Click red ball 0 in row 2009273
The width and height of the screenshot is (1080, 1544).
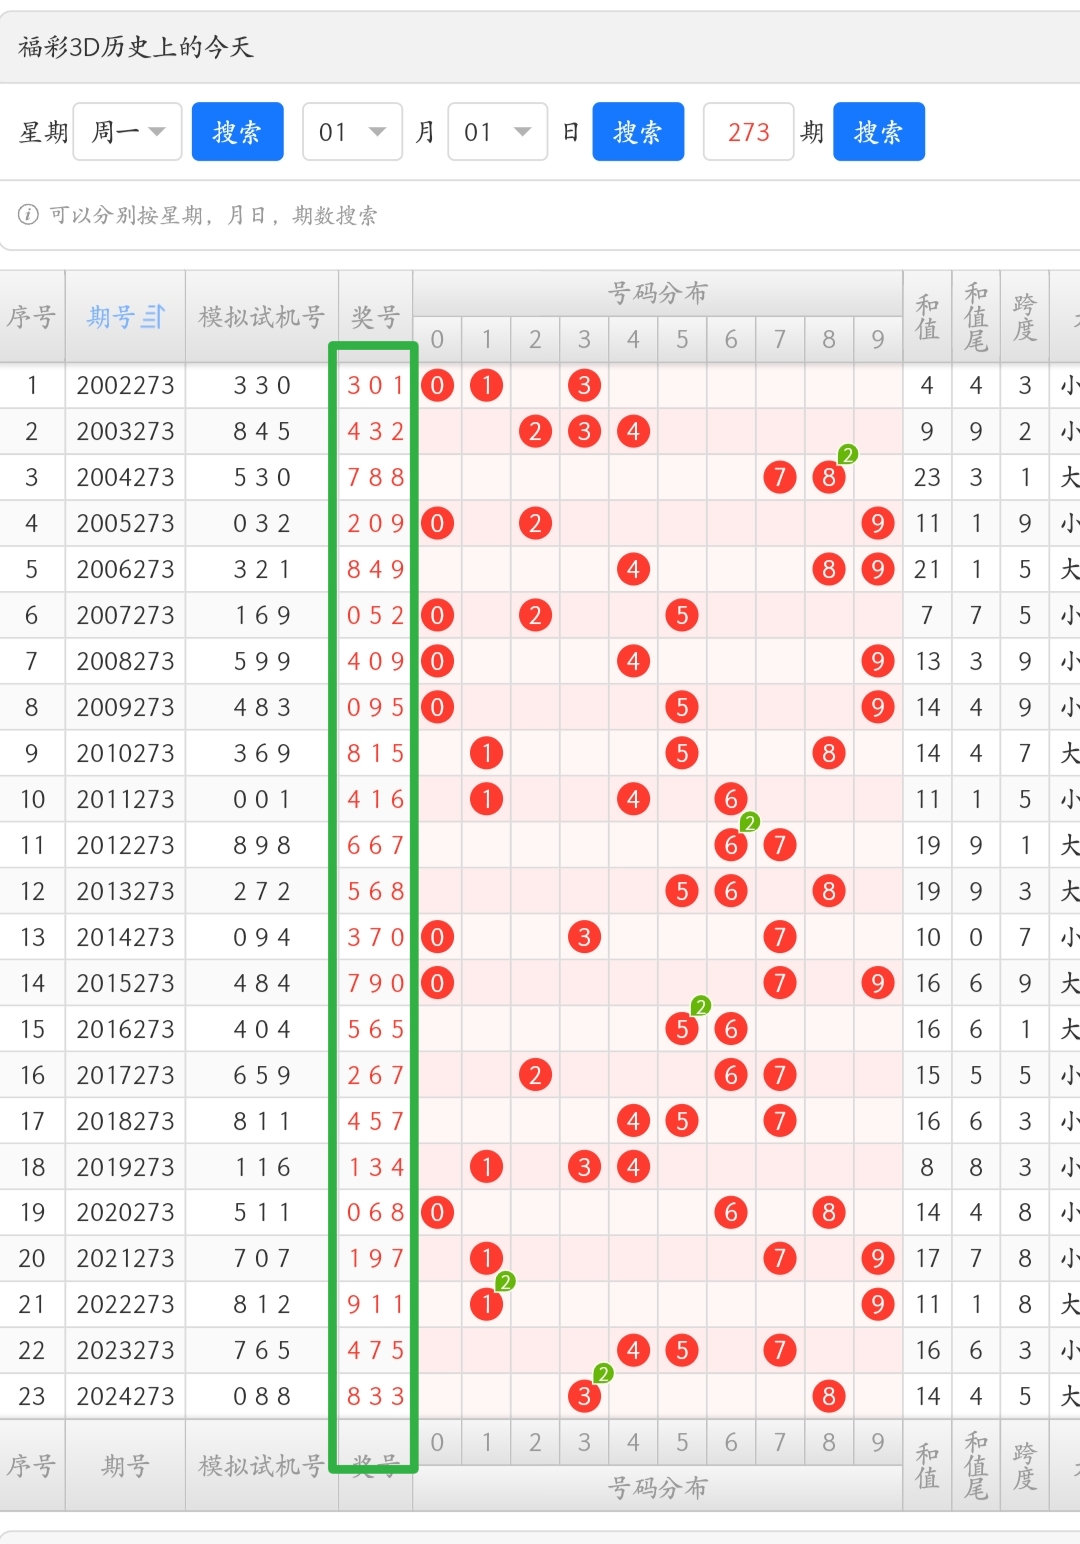click(x=437, y=707)
